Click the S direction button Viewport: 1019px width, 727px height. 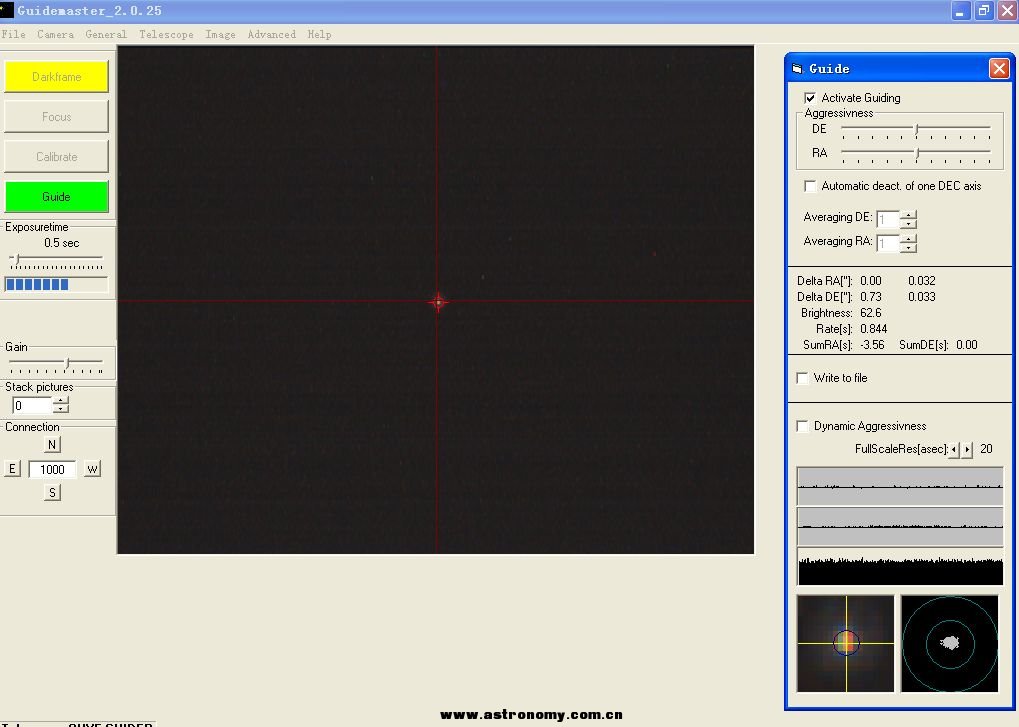tap(52, 493)
